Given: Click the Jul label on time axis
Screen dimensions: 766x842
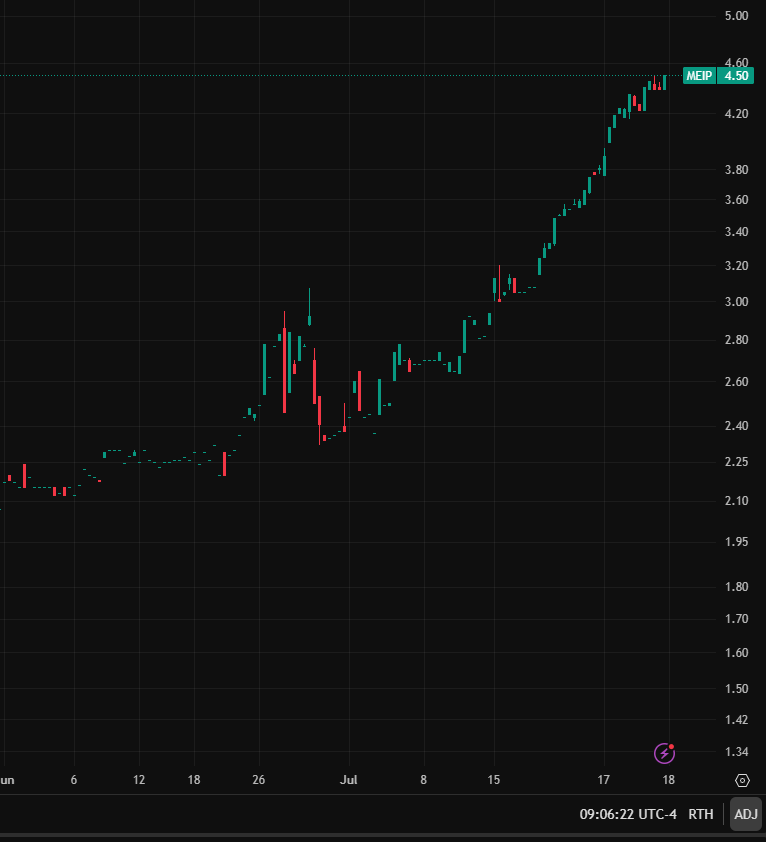Looking at the screenshot, I should click(349, 780).
